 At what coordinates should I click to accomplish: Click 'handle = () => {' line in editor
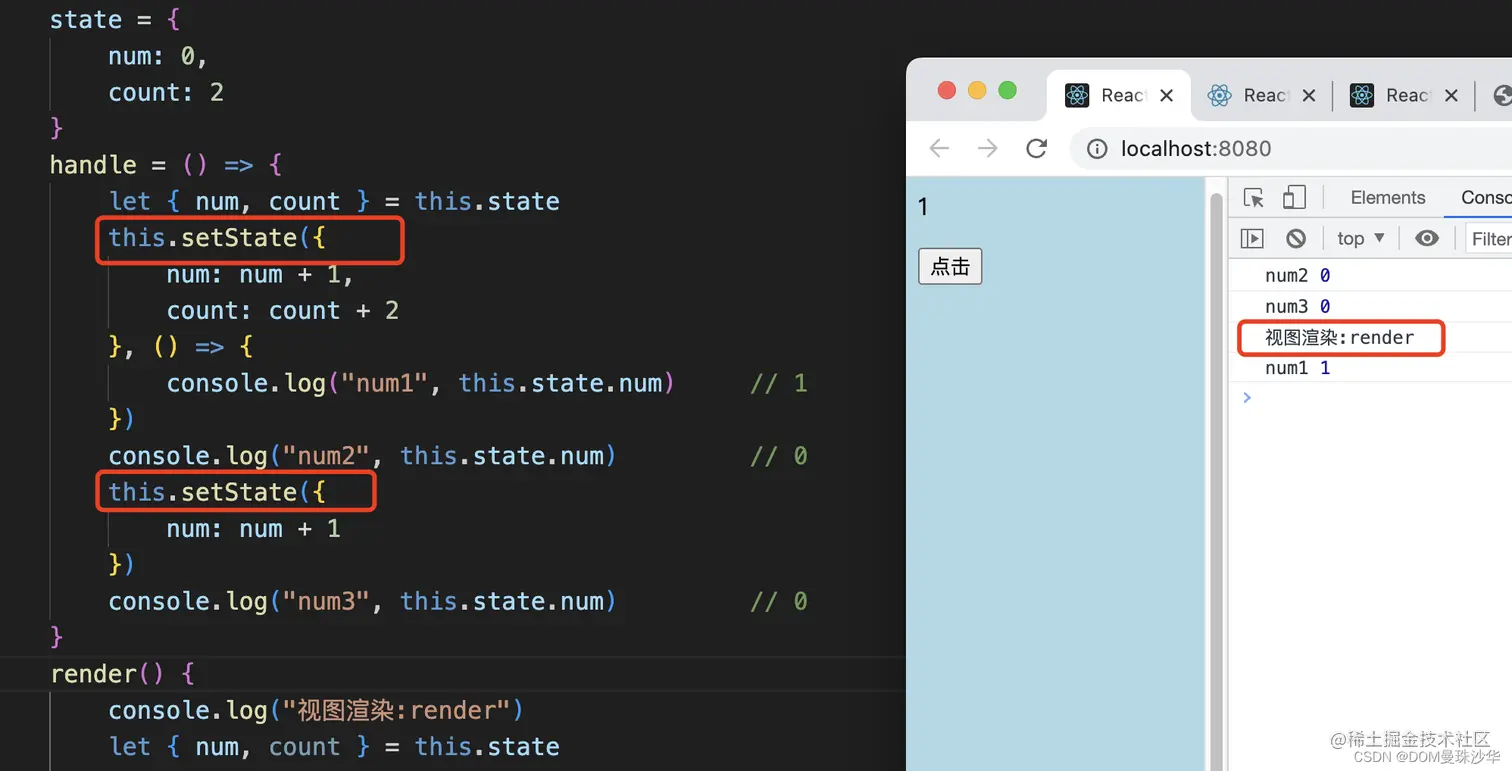(167, 165)
